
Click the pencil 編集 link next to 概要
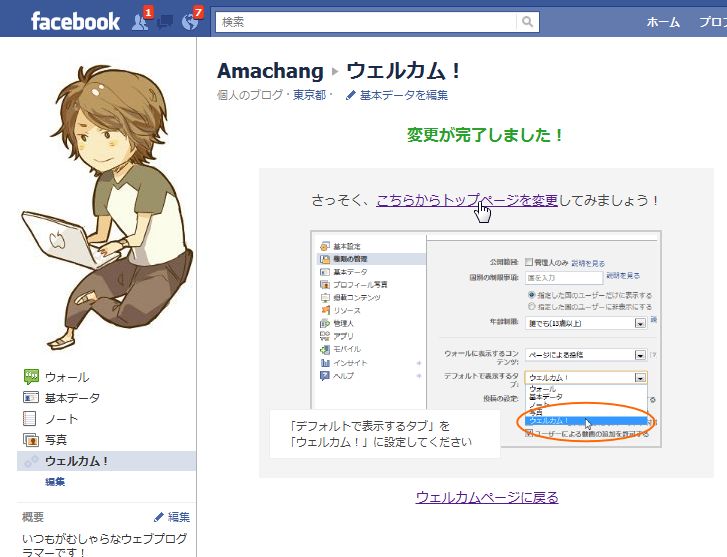[x=172, y=517]
